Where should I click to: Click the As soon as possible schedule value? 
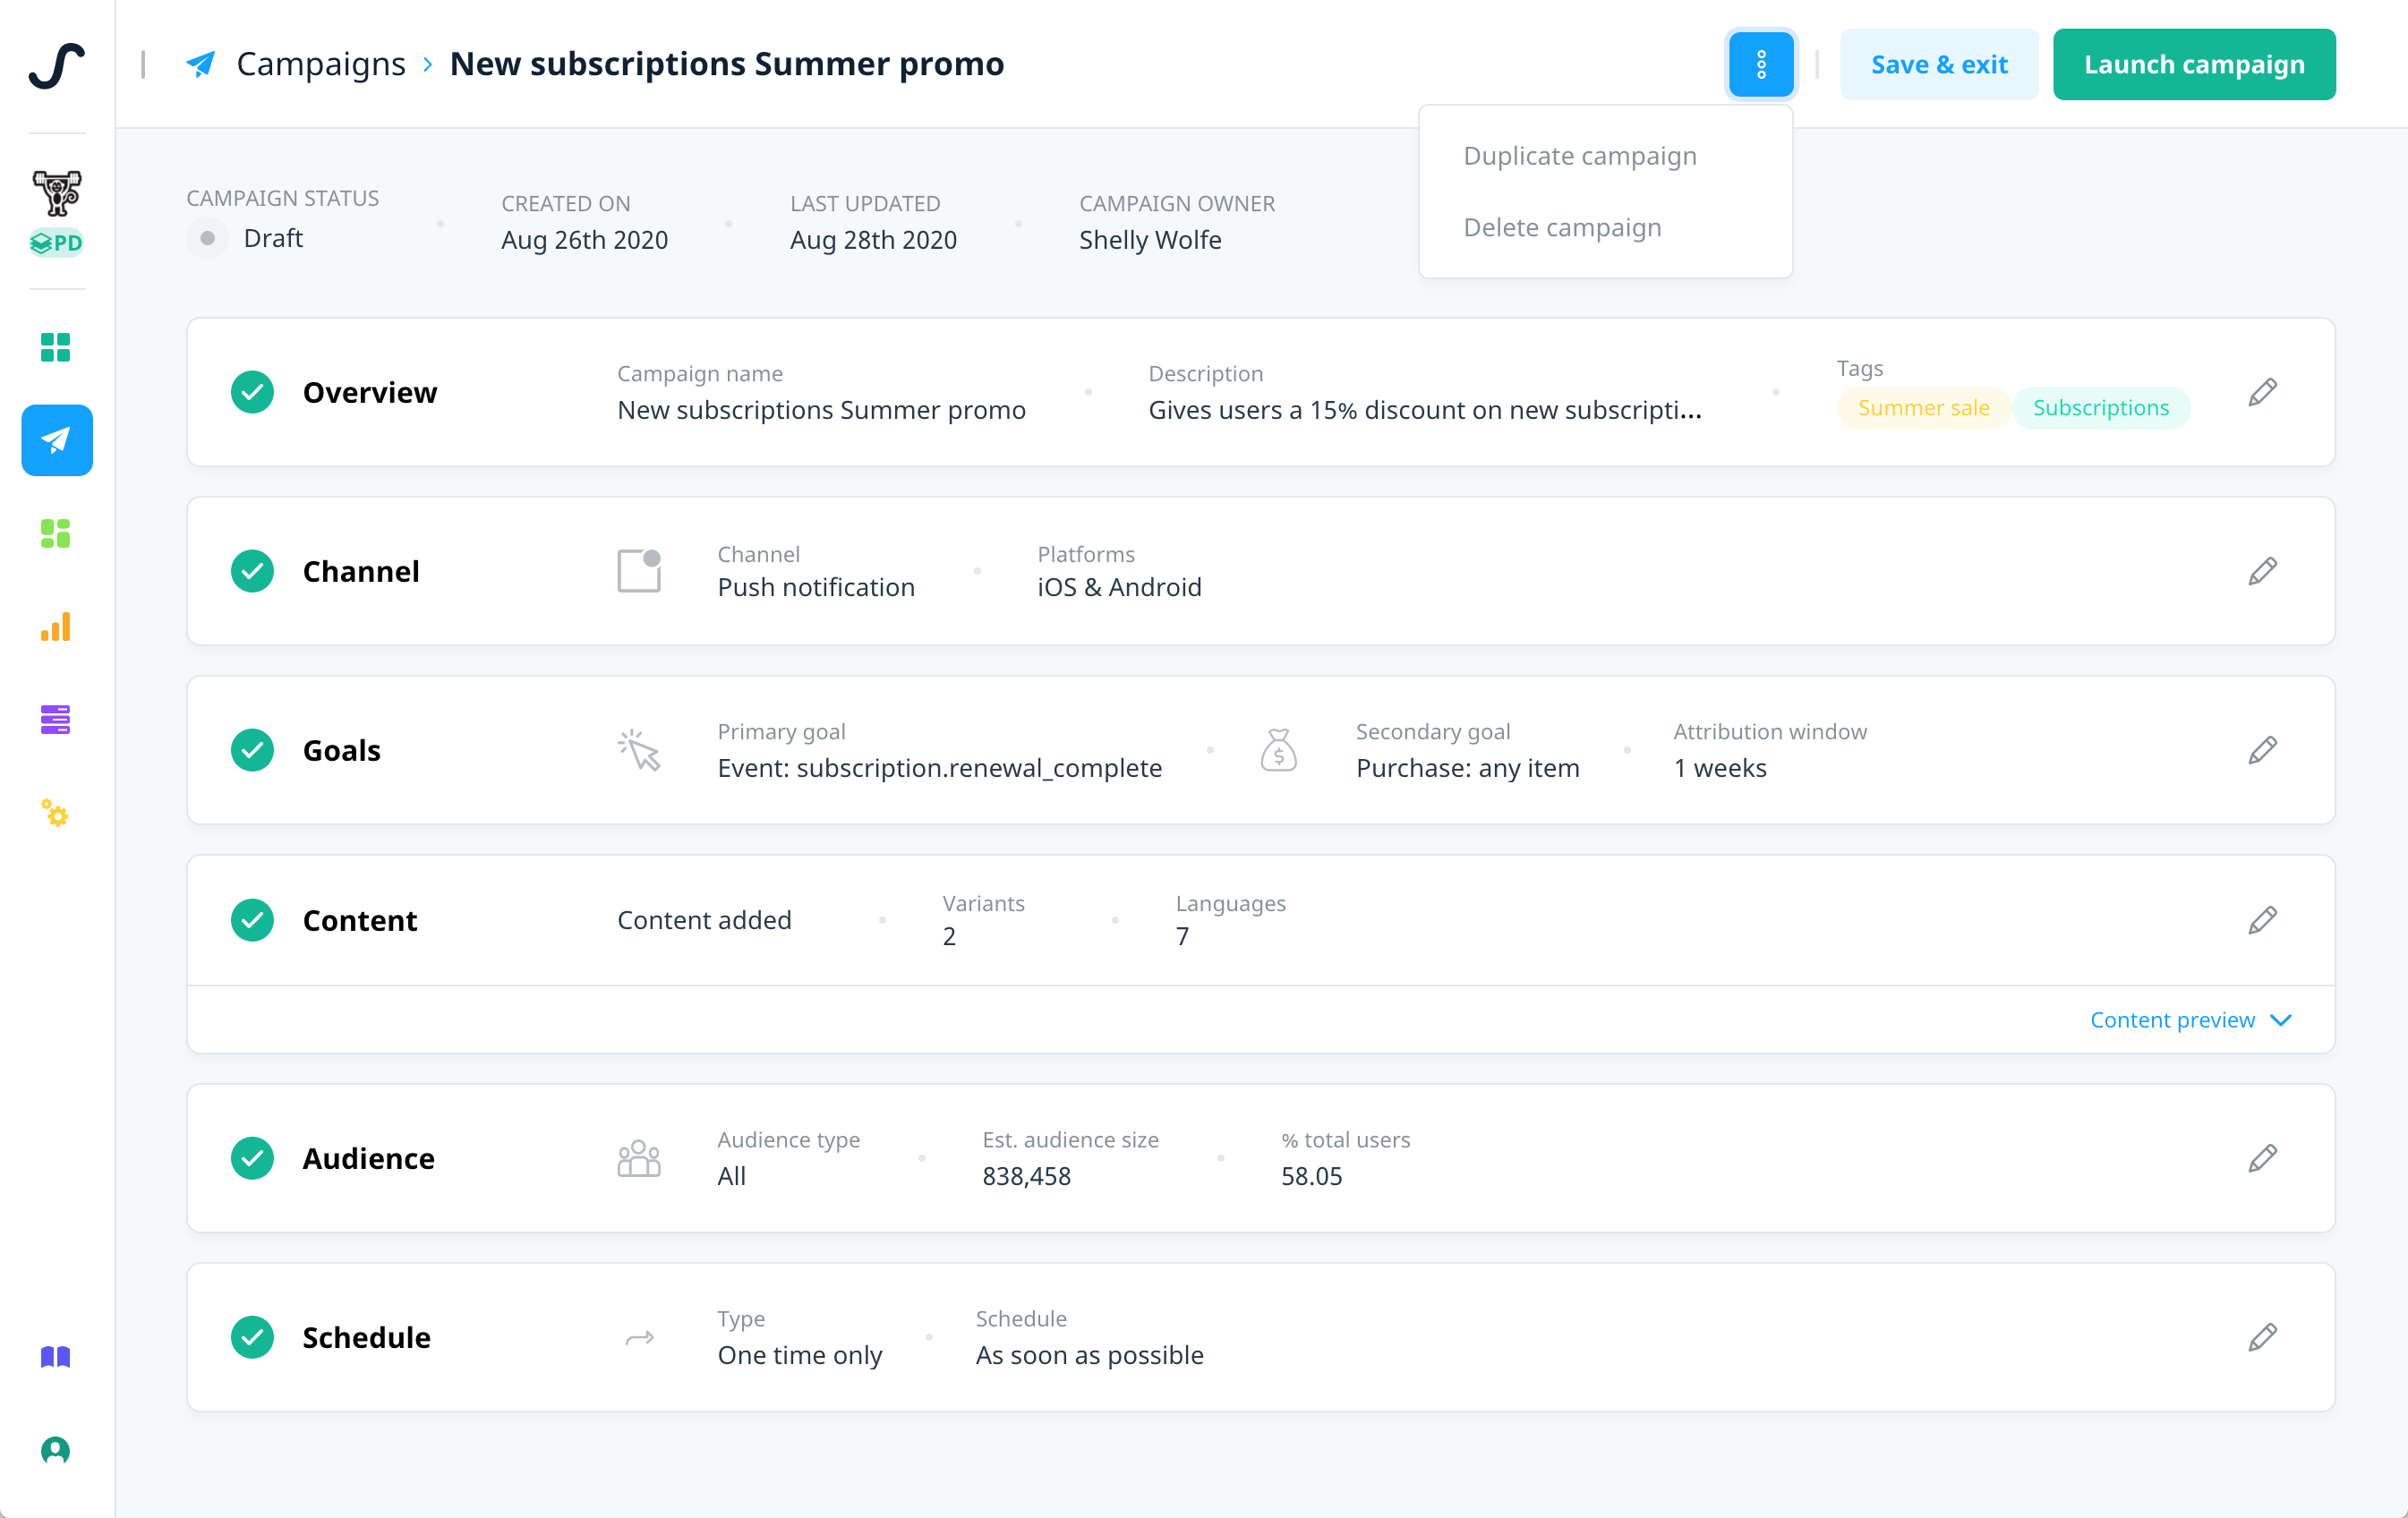pos(1089,1355)
